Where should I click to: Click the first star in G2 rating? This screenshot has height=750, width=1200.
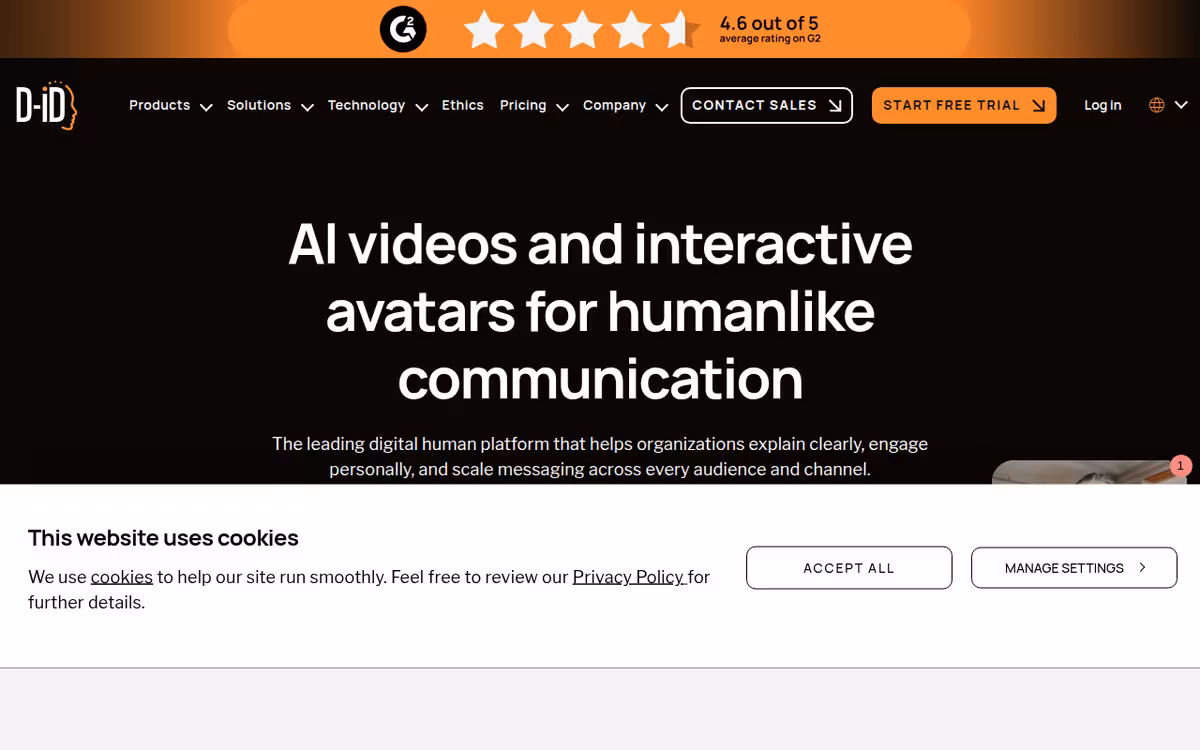pos(485,30)
